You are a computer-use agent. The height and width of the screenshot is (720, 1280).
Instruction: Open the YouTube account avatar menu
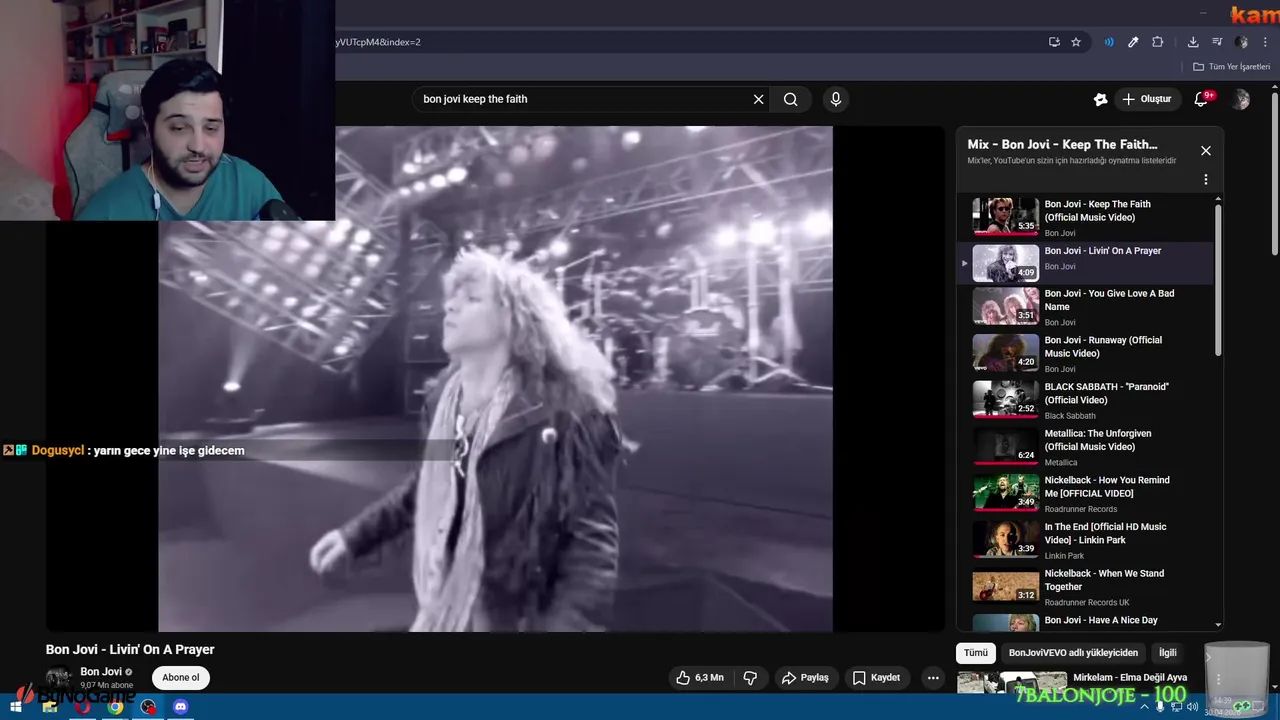(1241, 99)
